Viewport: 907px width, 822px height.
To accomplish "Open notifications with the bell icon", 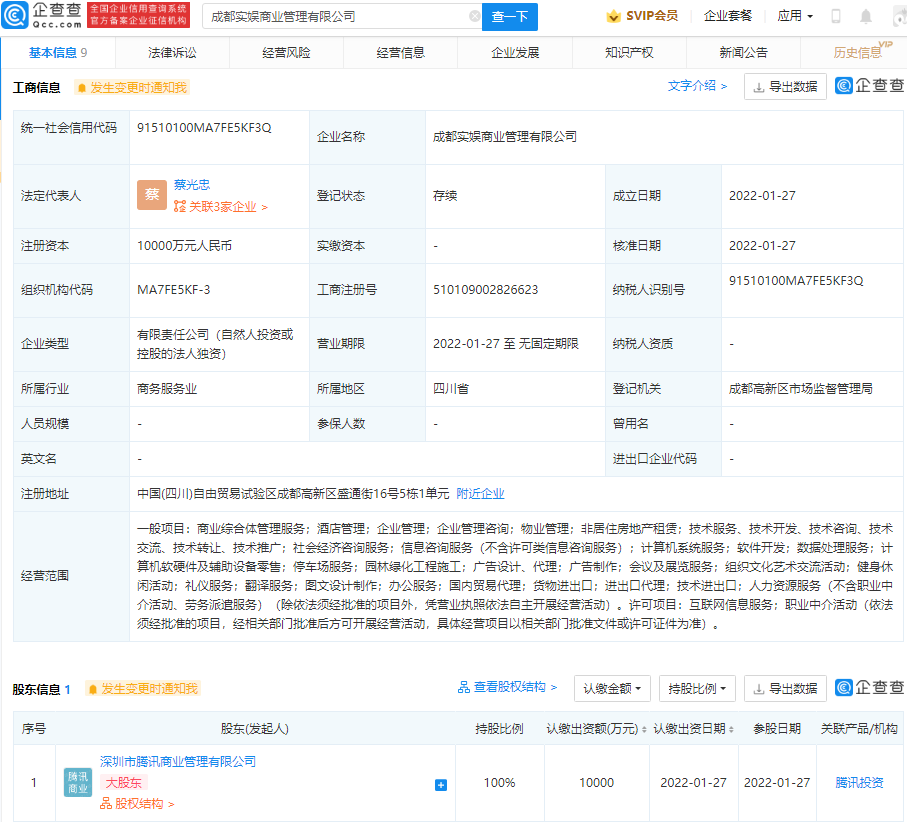I will pos(865,15).
